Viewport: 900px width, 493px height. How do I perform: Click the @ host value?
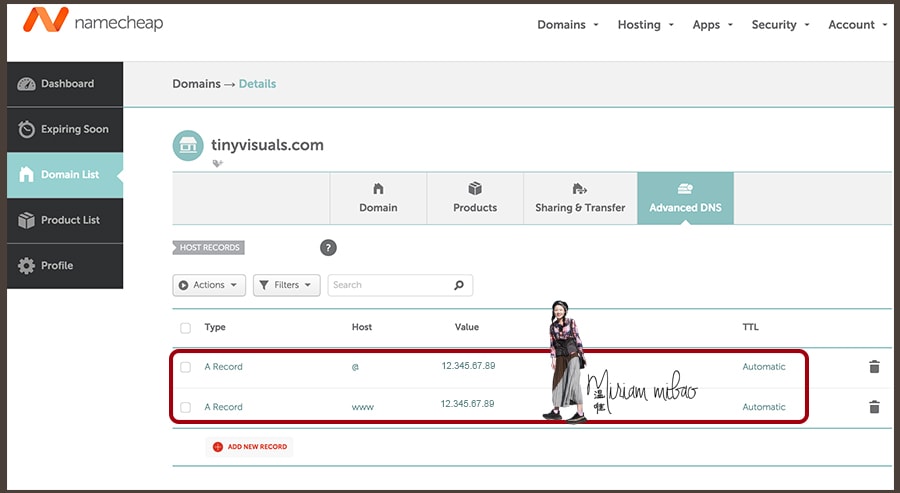(355, 367)
